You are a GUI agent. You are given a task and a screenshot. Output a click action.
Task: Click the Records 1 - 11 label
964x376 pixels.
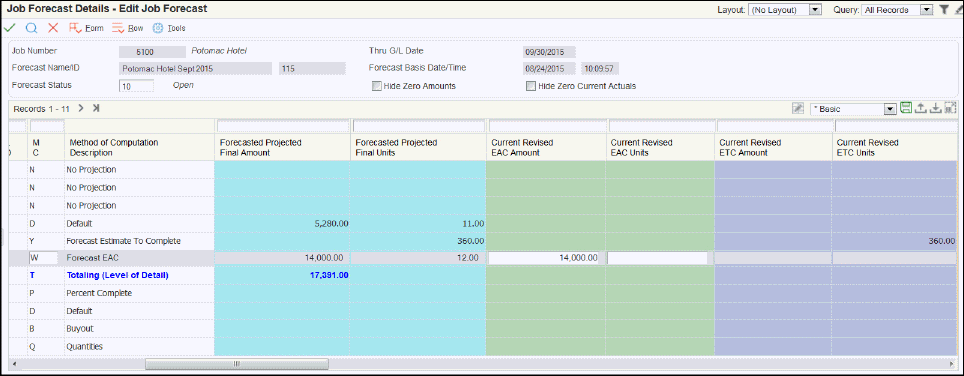pyautogui.click(x=42, y=109)
